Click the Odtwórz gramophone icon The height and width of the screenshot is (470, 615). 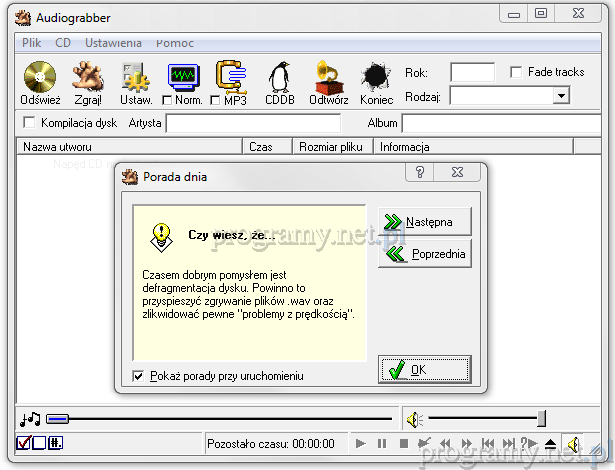[328, 77]
